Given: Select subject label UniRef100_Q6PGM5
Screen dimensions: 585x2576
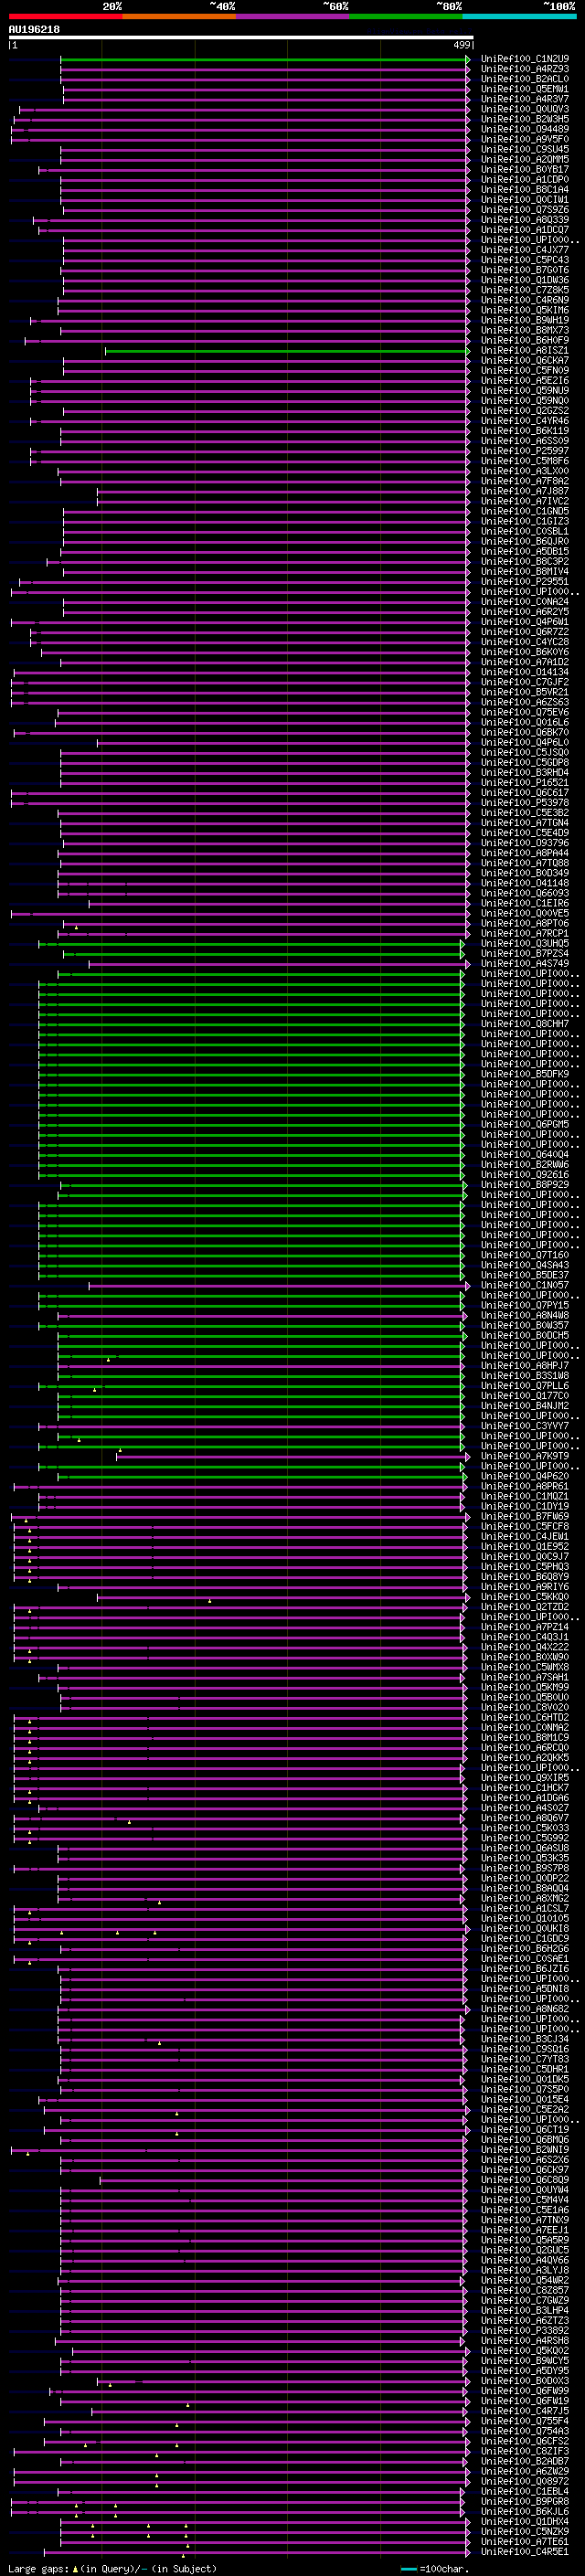Looking at the screenshot, I should click(525, 1124).
